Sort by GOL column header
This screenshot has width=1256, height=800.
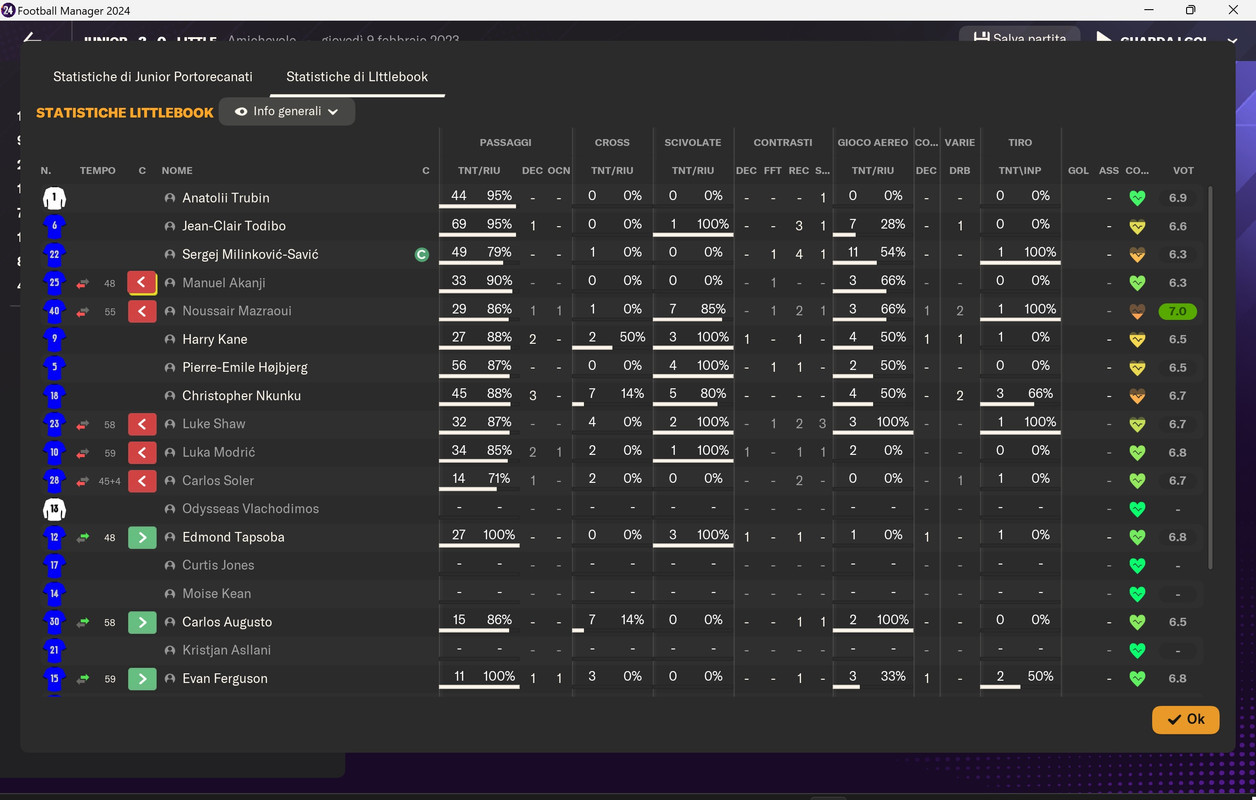pyautogui.click(x=1078, y=171)
